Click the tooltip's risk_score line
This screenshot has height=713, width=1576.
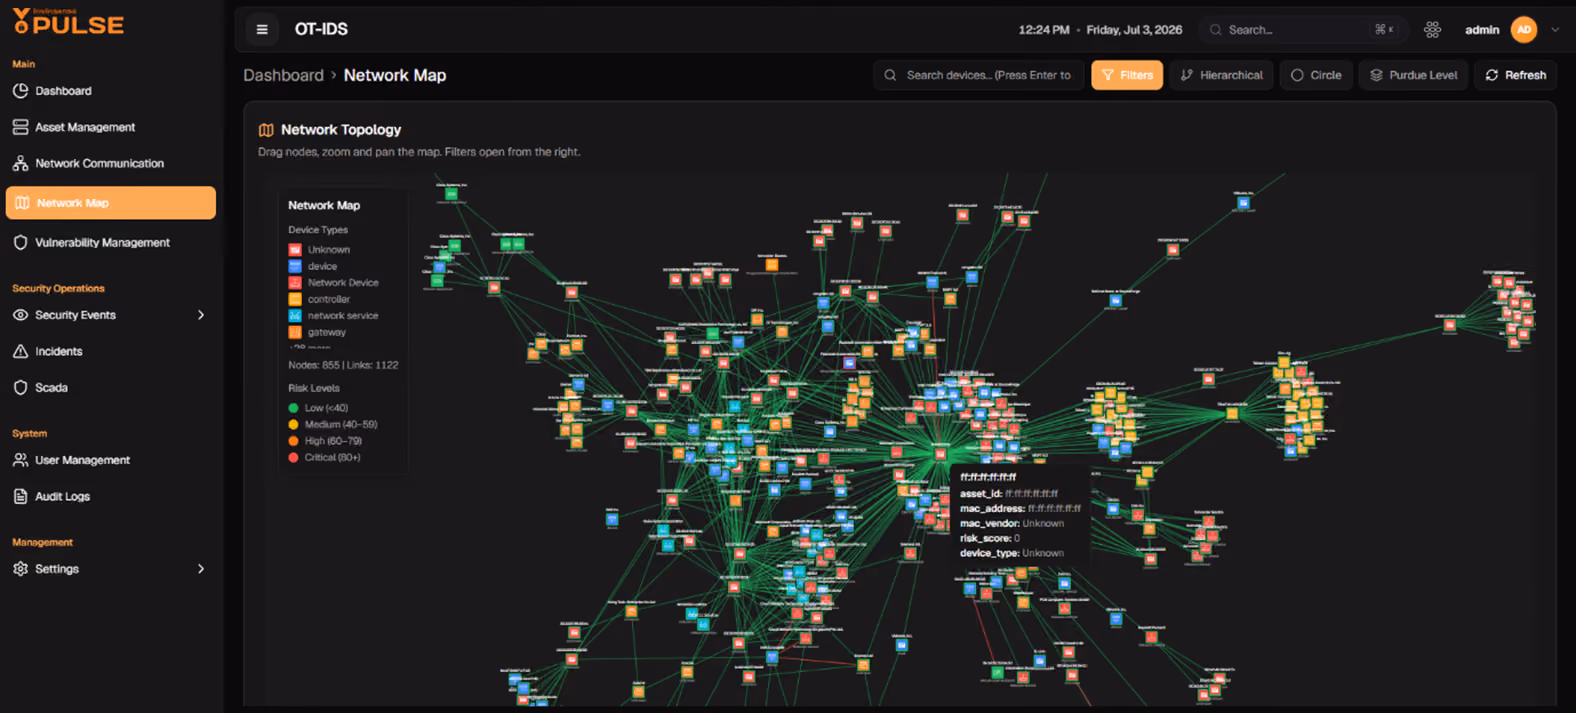990,538
